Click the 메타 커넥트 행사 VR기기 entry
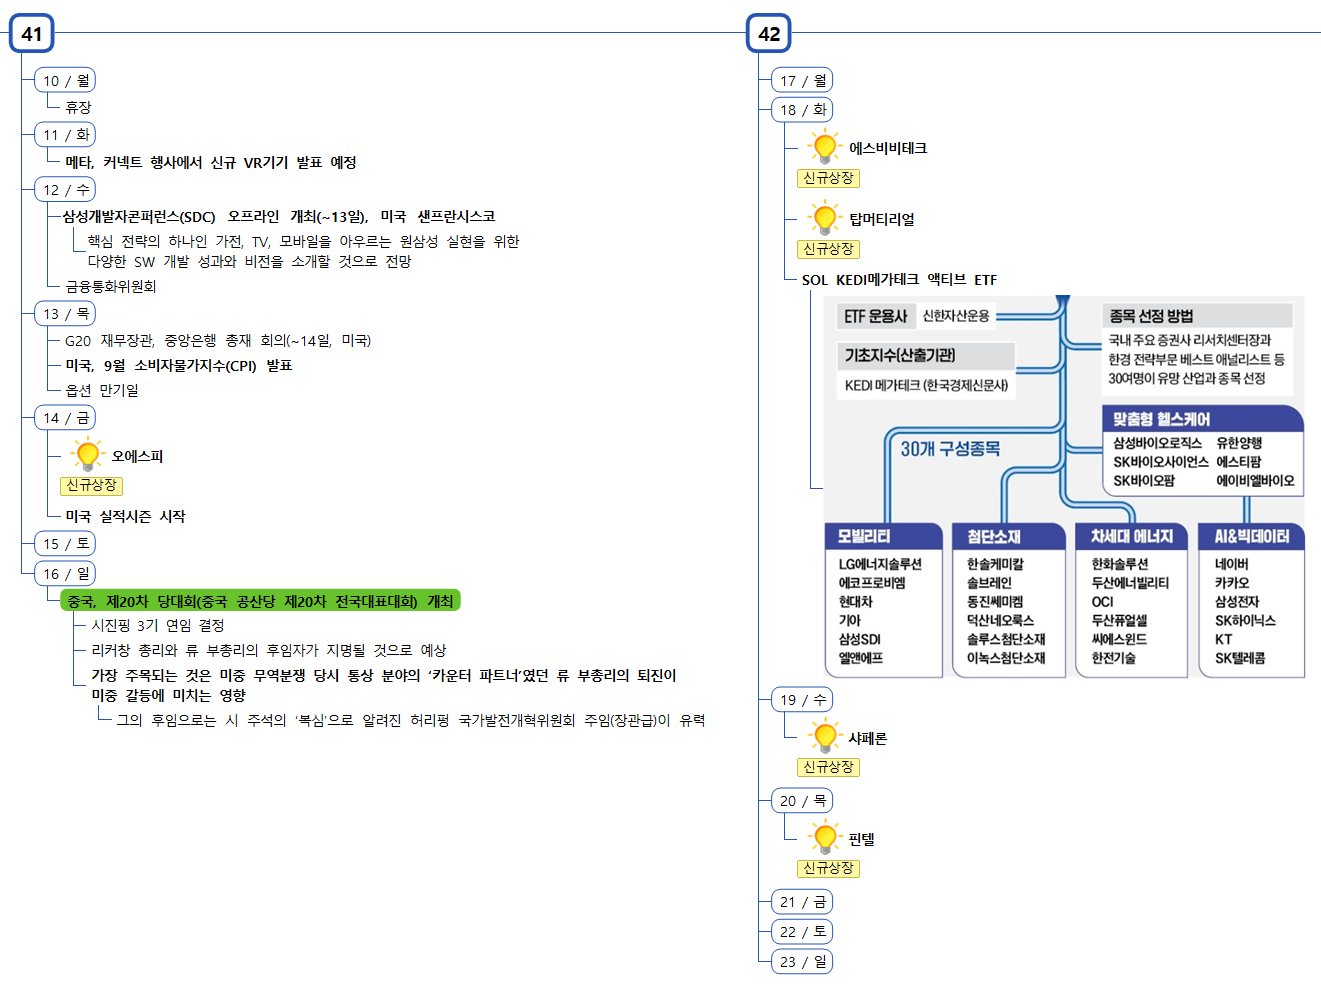This screenshot has height=1008, width=1321. tap(210, 162)
